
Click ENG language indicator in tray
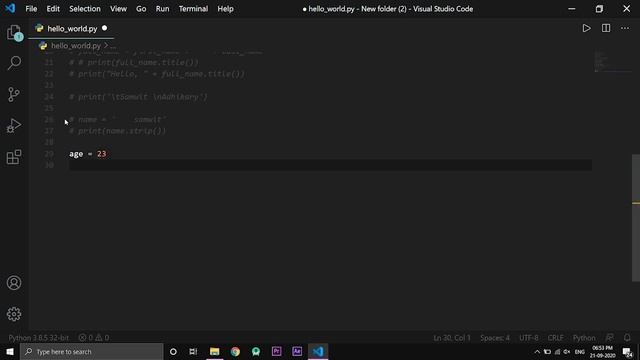point(580,352)
